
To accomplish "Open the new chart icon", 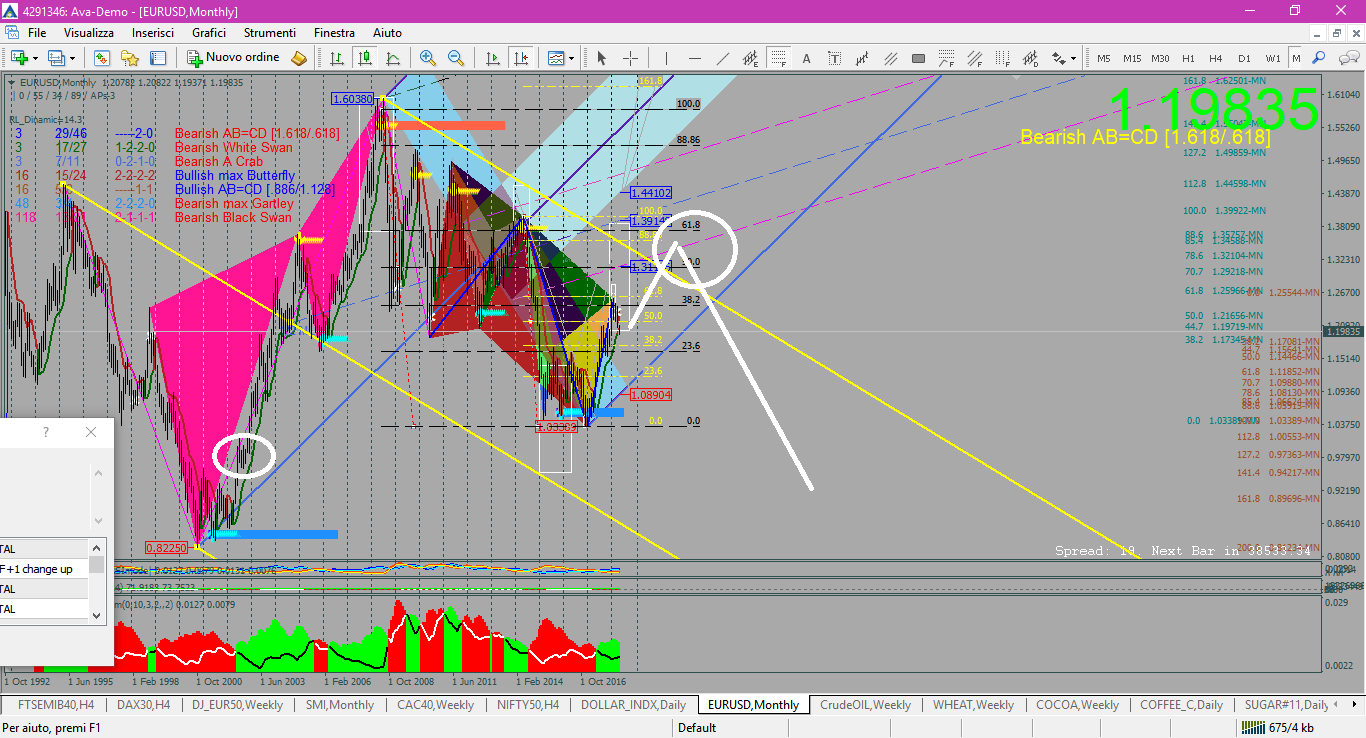I will click(19, 58).
